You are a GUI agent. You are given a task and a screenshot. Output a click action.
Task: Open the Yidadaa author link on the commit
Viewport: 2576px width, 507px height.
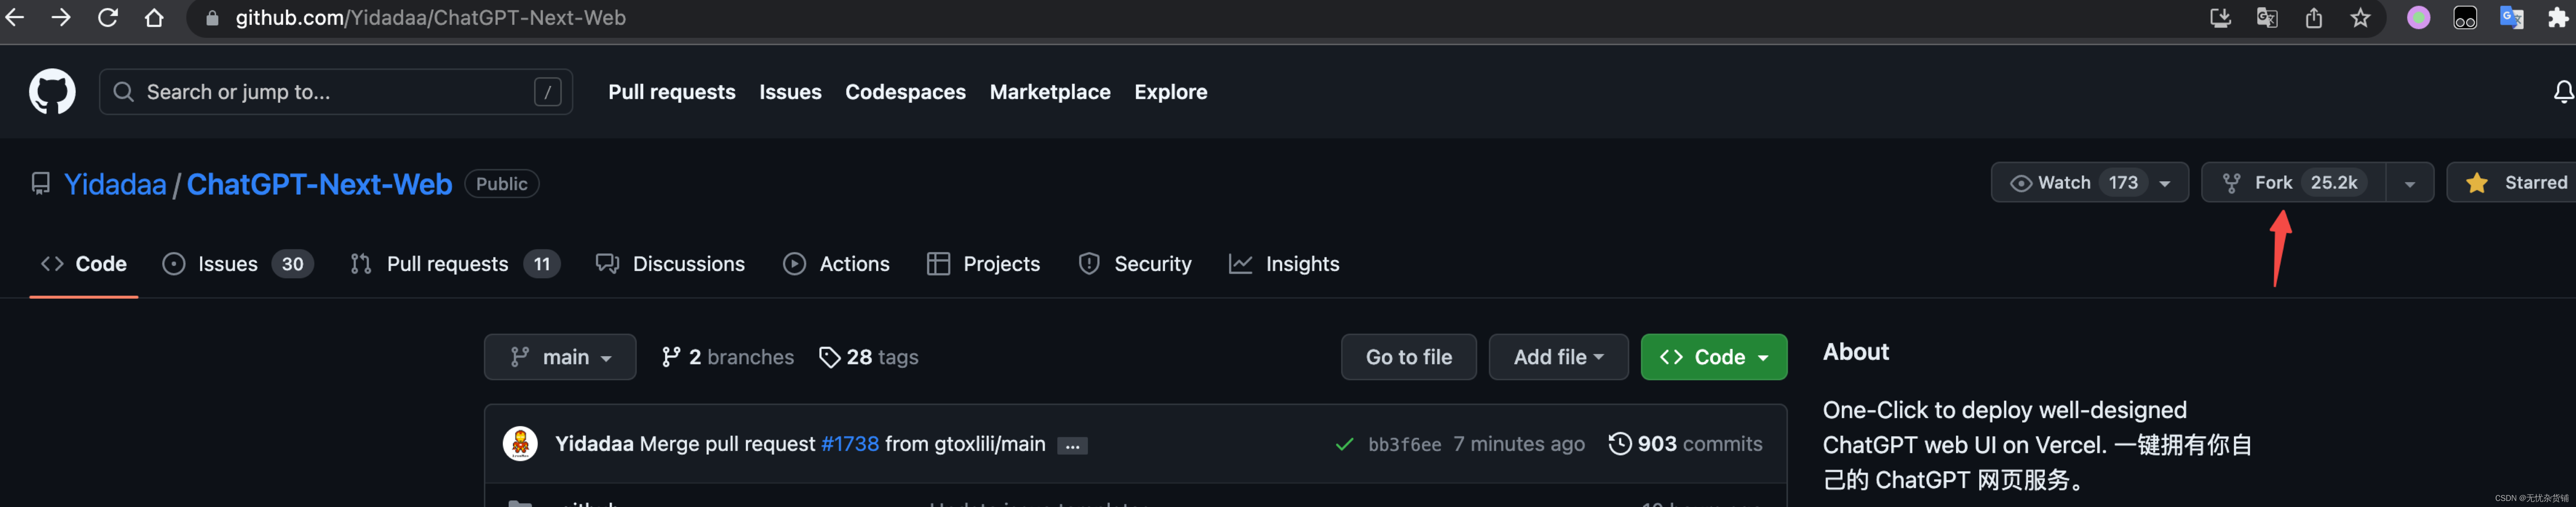594,444
